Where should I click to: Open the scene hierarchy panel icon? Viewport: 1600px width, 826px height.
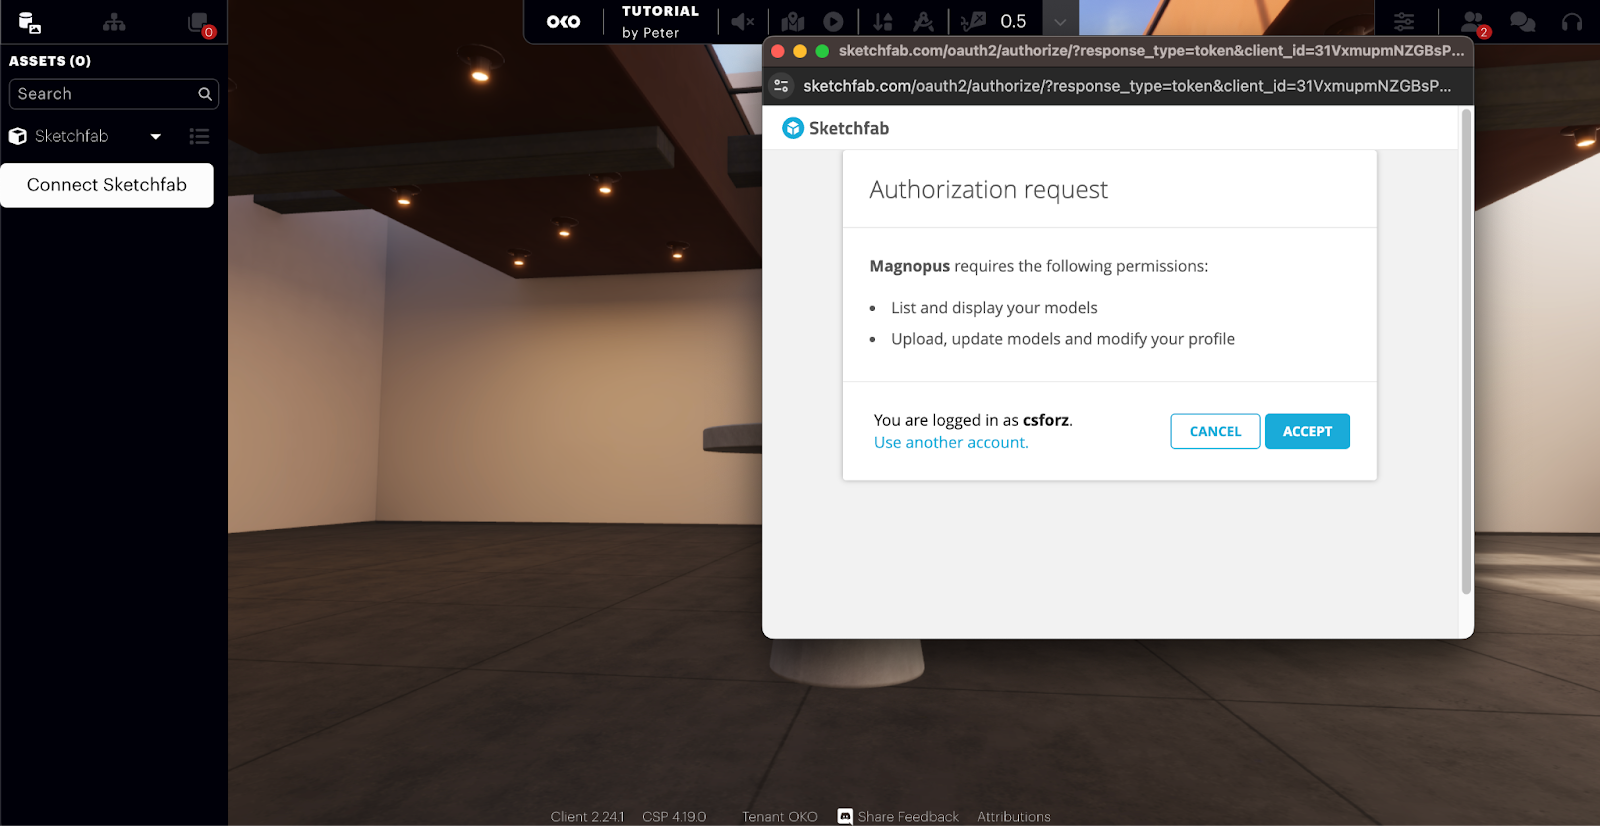[114, 22]
